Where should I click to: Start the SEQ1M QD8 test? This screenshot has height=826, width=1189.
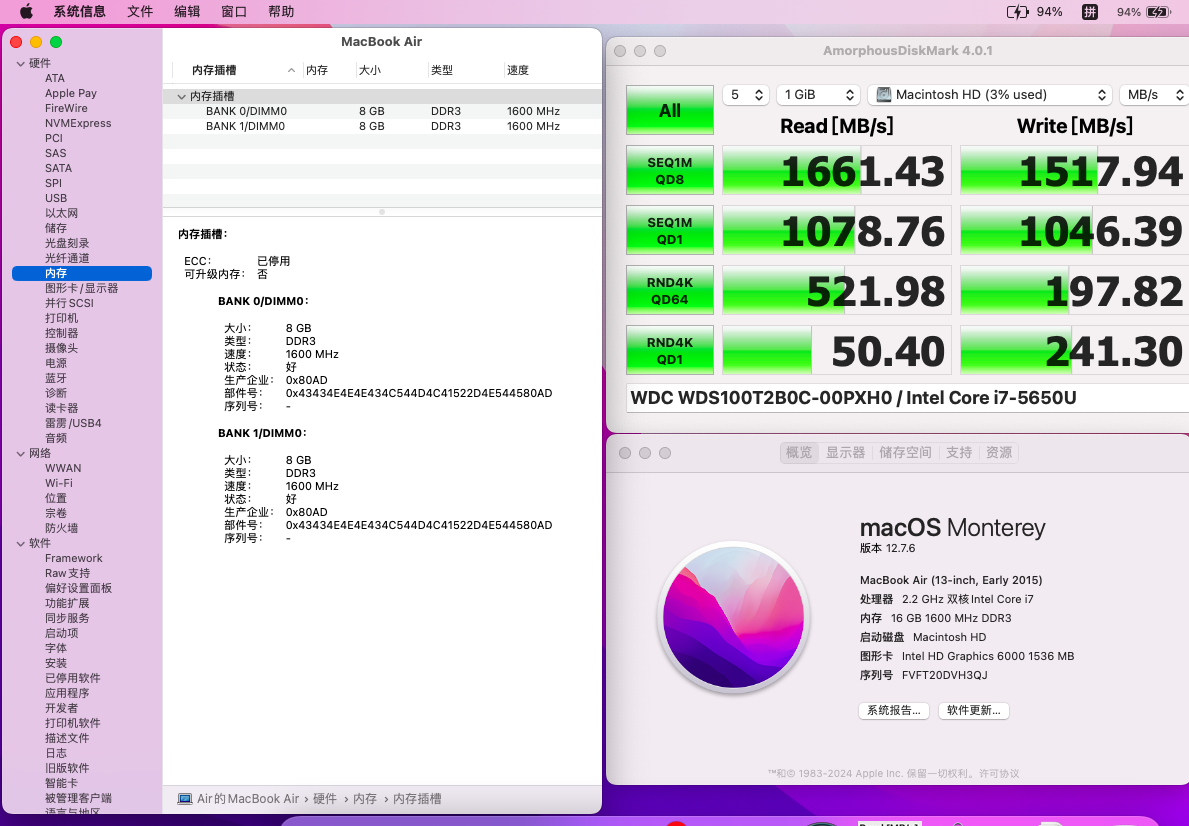coord(670,170)
